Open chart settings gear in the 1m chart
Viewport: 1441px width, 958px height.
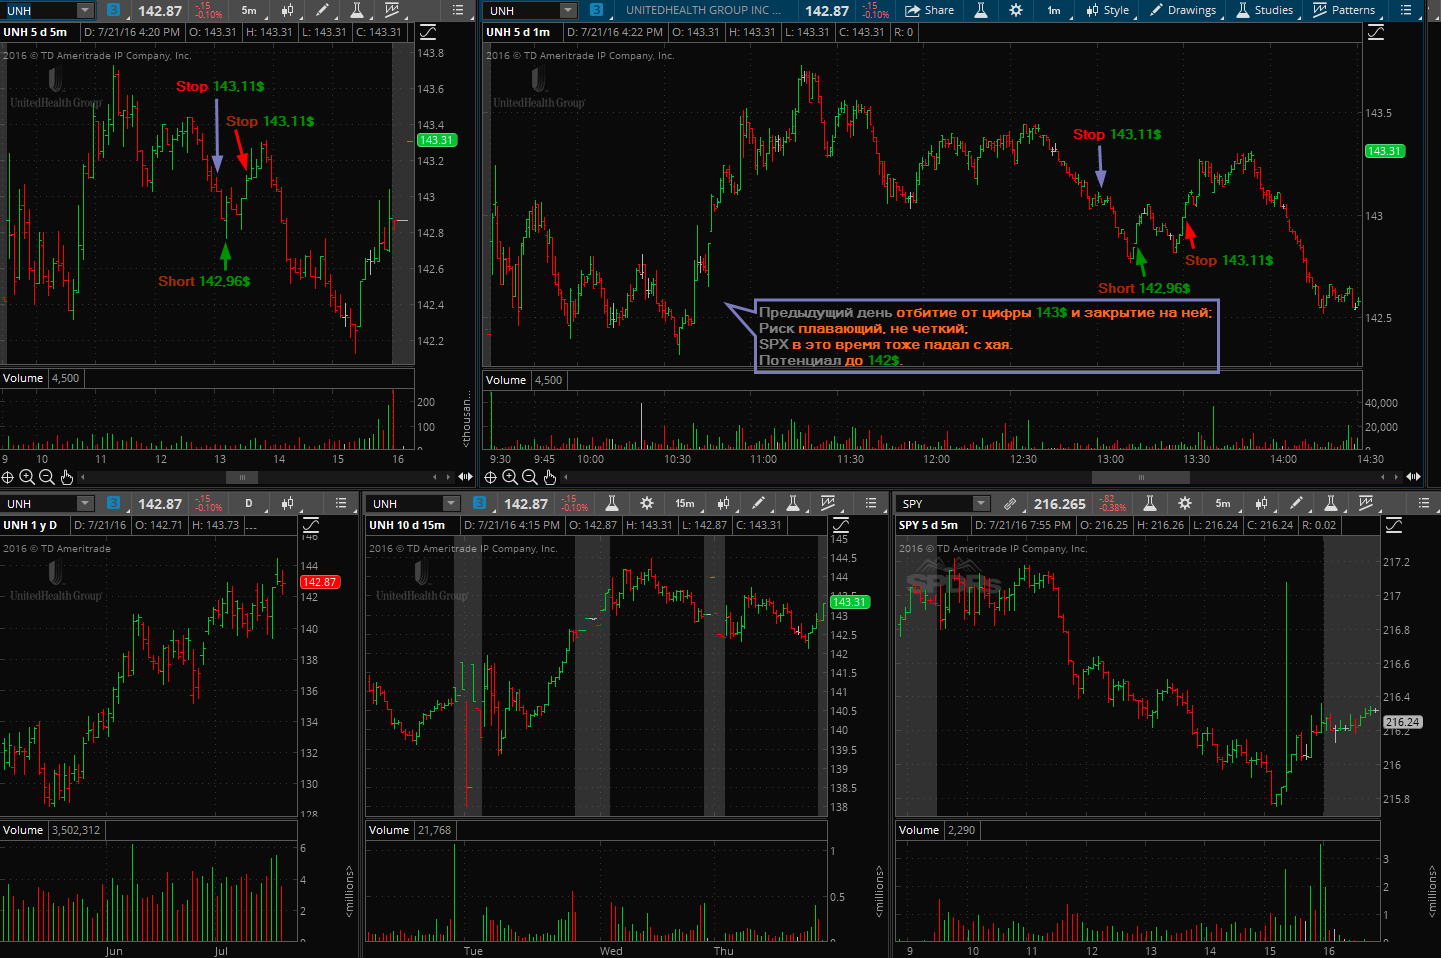point(1016,10)
